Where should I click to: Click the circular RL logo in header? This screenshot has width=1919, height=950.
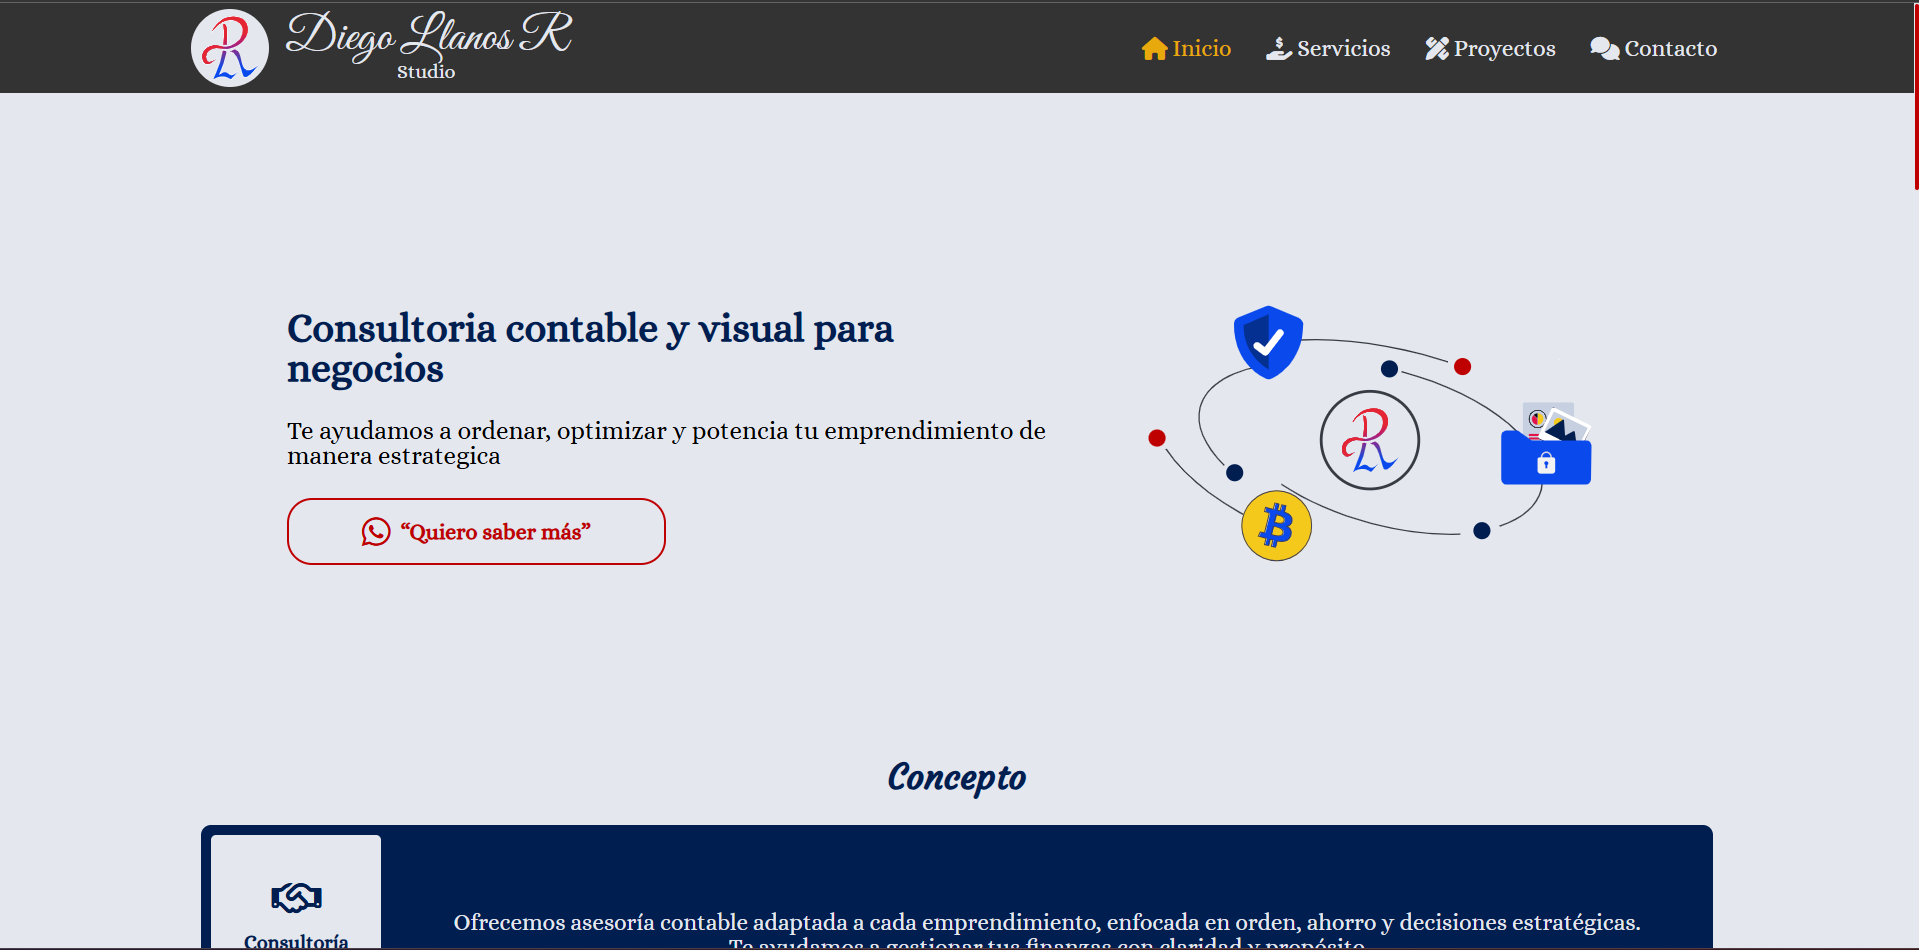pos(230,48)
